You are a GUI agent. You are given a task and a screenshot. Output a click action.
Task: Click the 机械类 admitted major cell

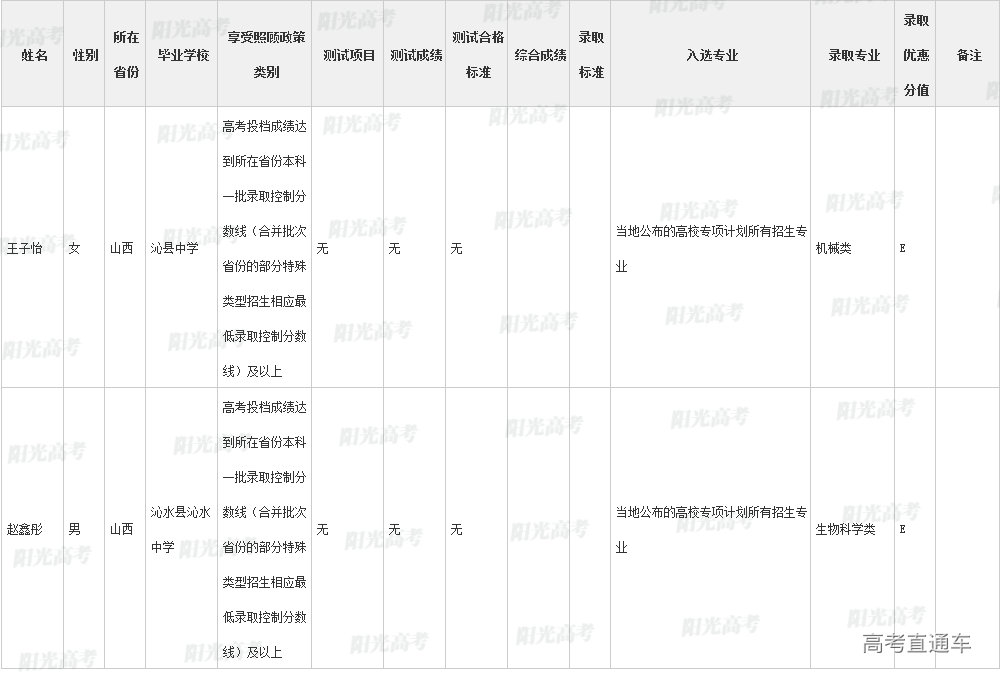[834, 248]
